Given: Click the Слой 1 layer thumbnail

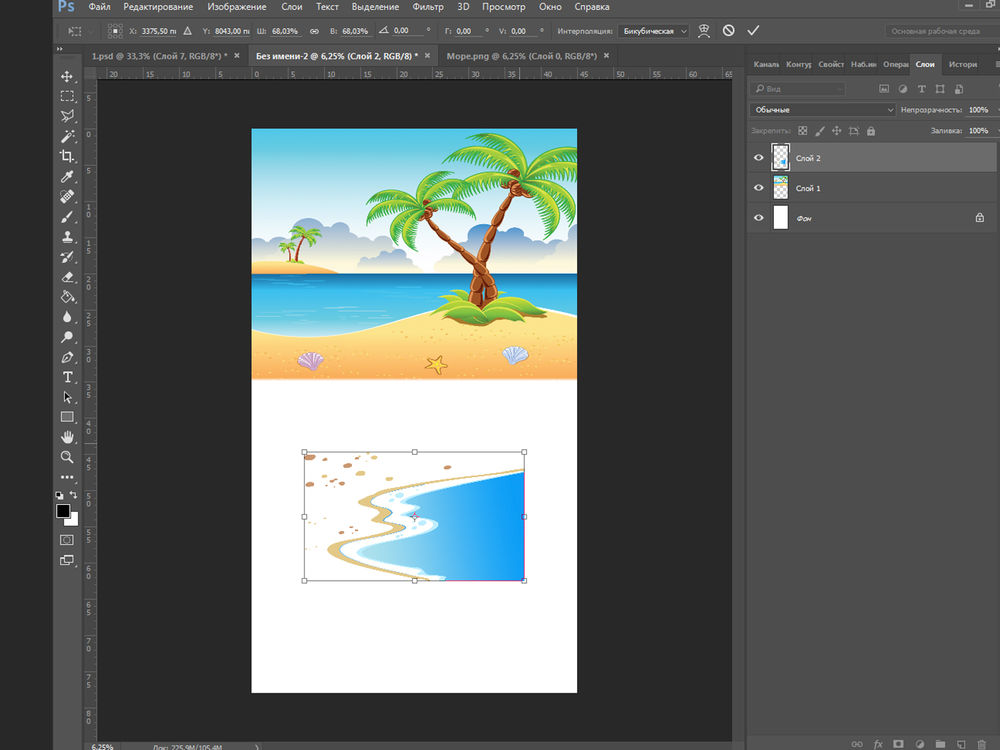Looking at the screenshot, I should pyautogui.click(x=781, y=188).
